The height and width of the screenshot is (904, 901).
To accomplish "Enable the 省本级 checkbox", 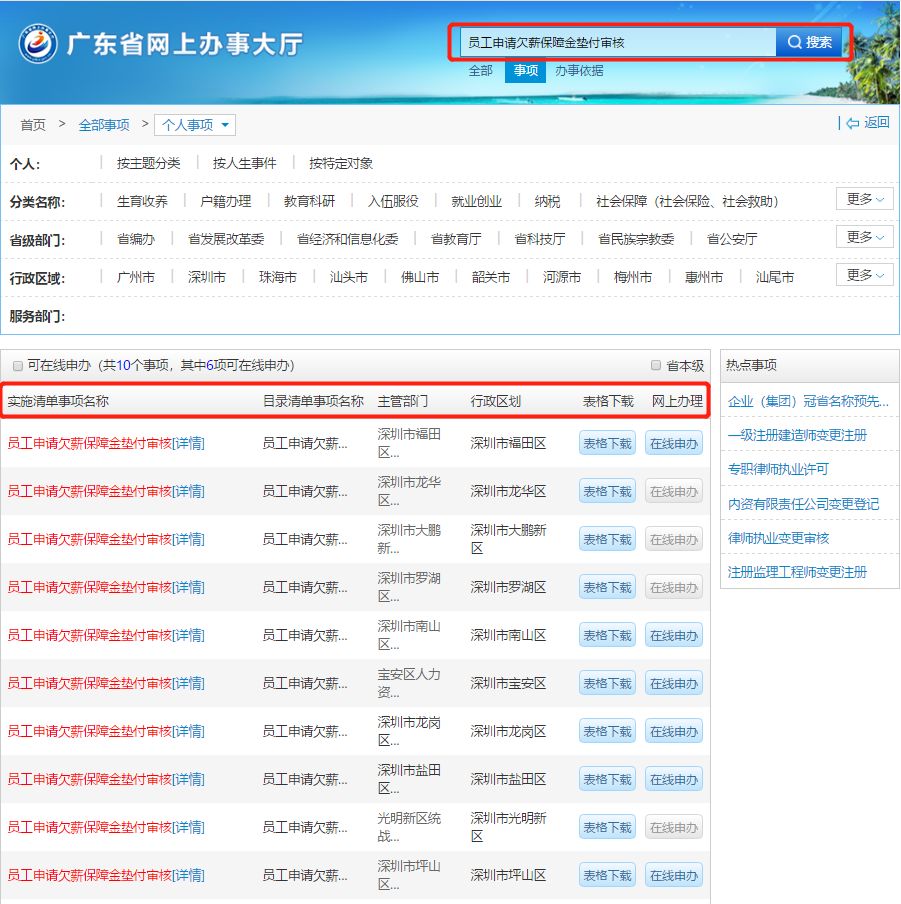I will 656,366.
